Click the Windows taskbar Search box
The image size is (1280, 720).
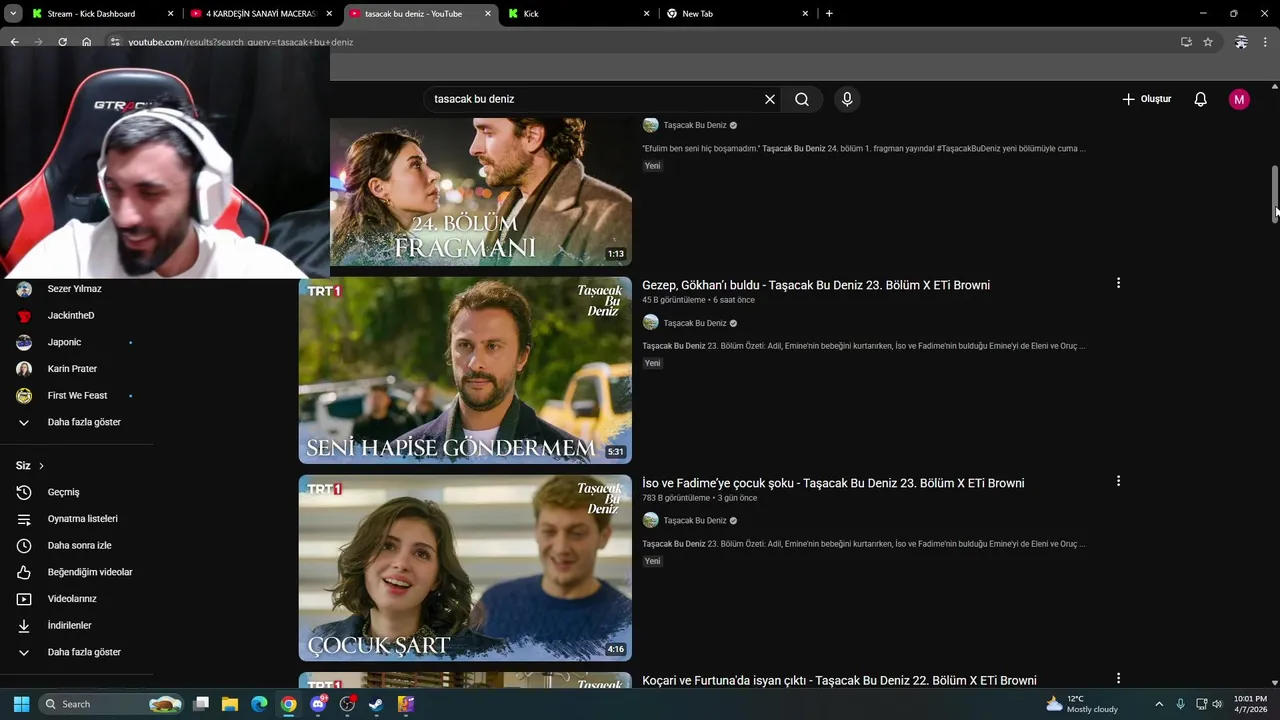tap(112, 704)
